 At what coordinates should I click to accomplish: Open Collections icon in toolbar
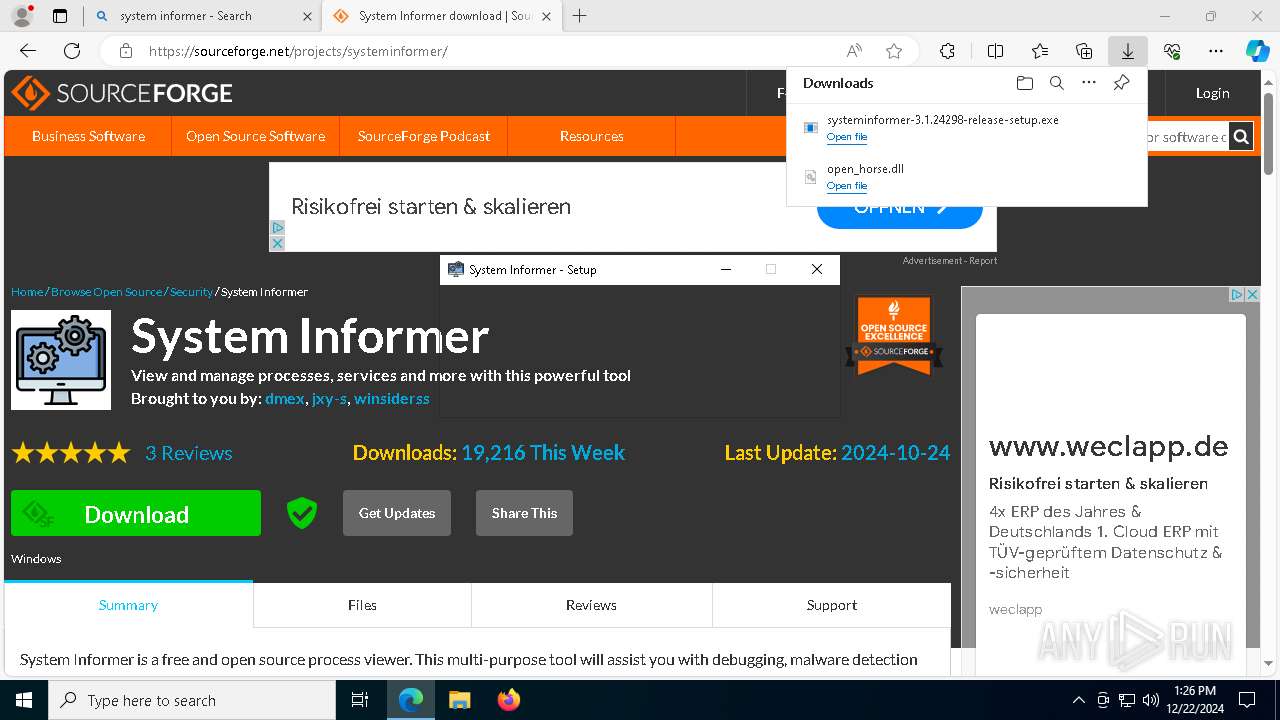[1084, 51]
